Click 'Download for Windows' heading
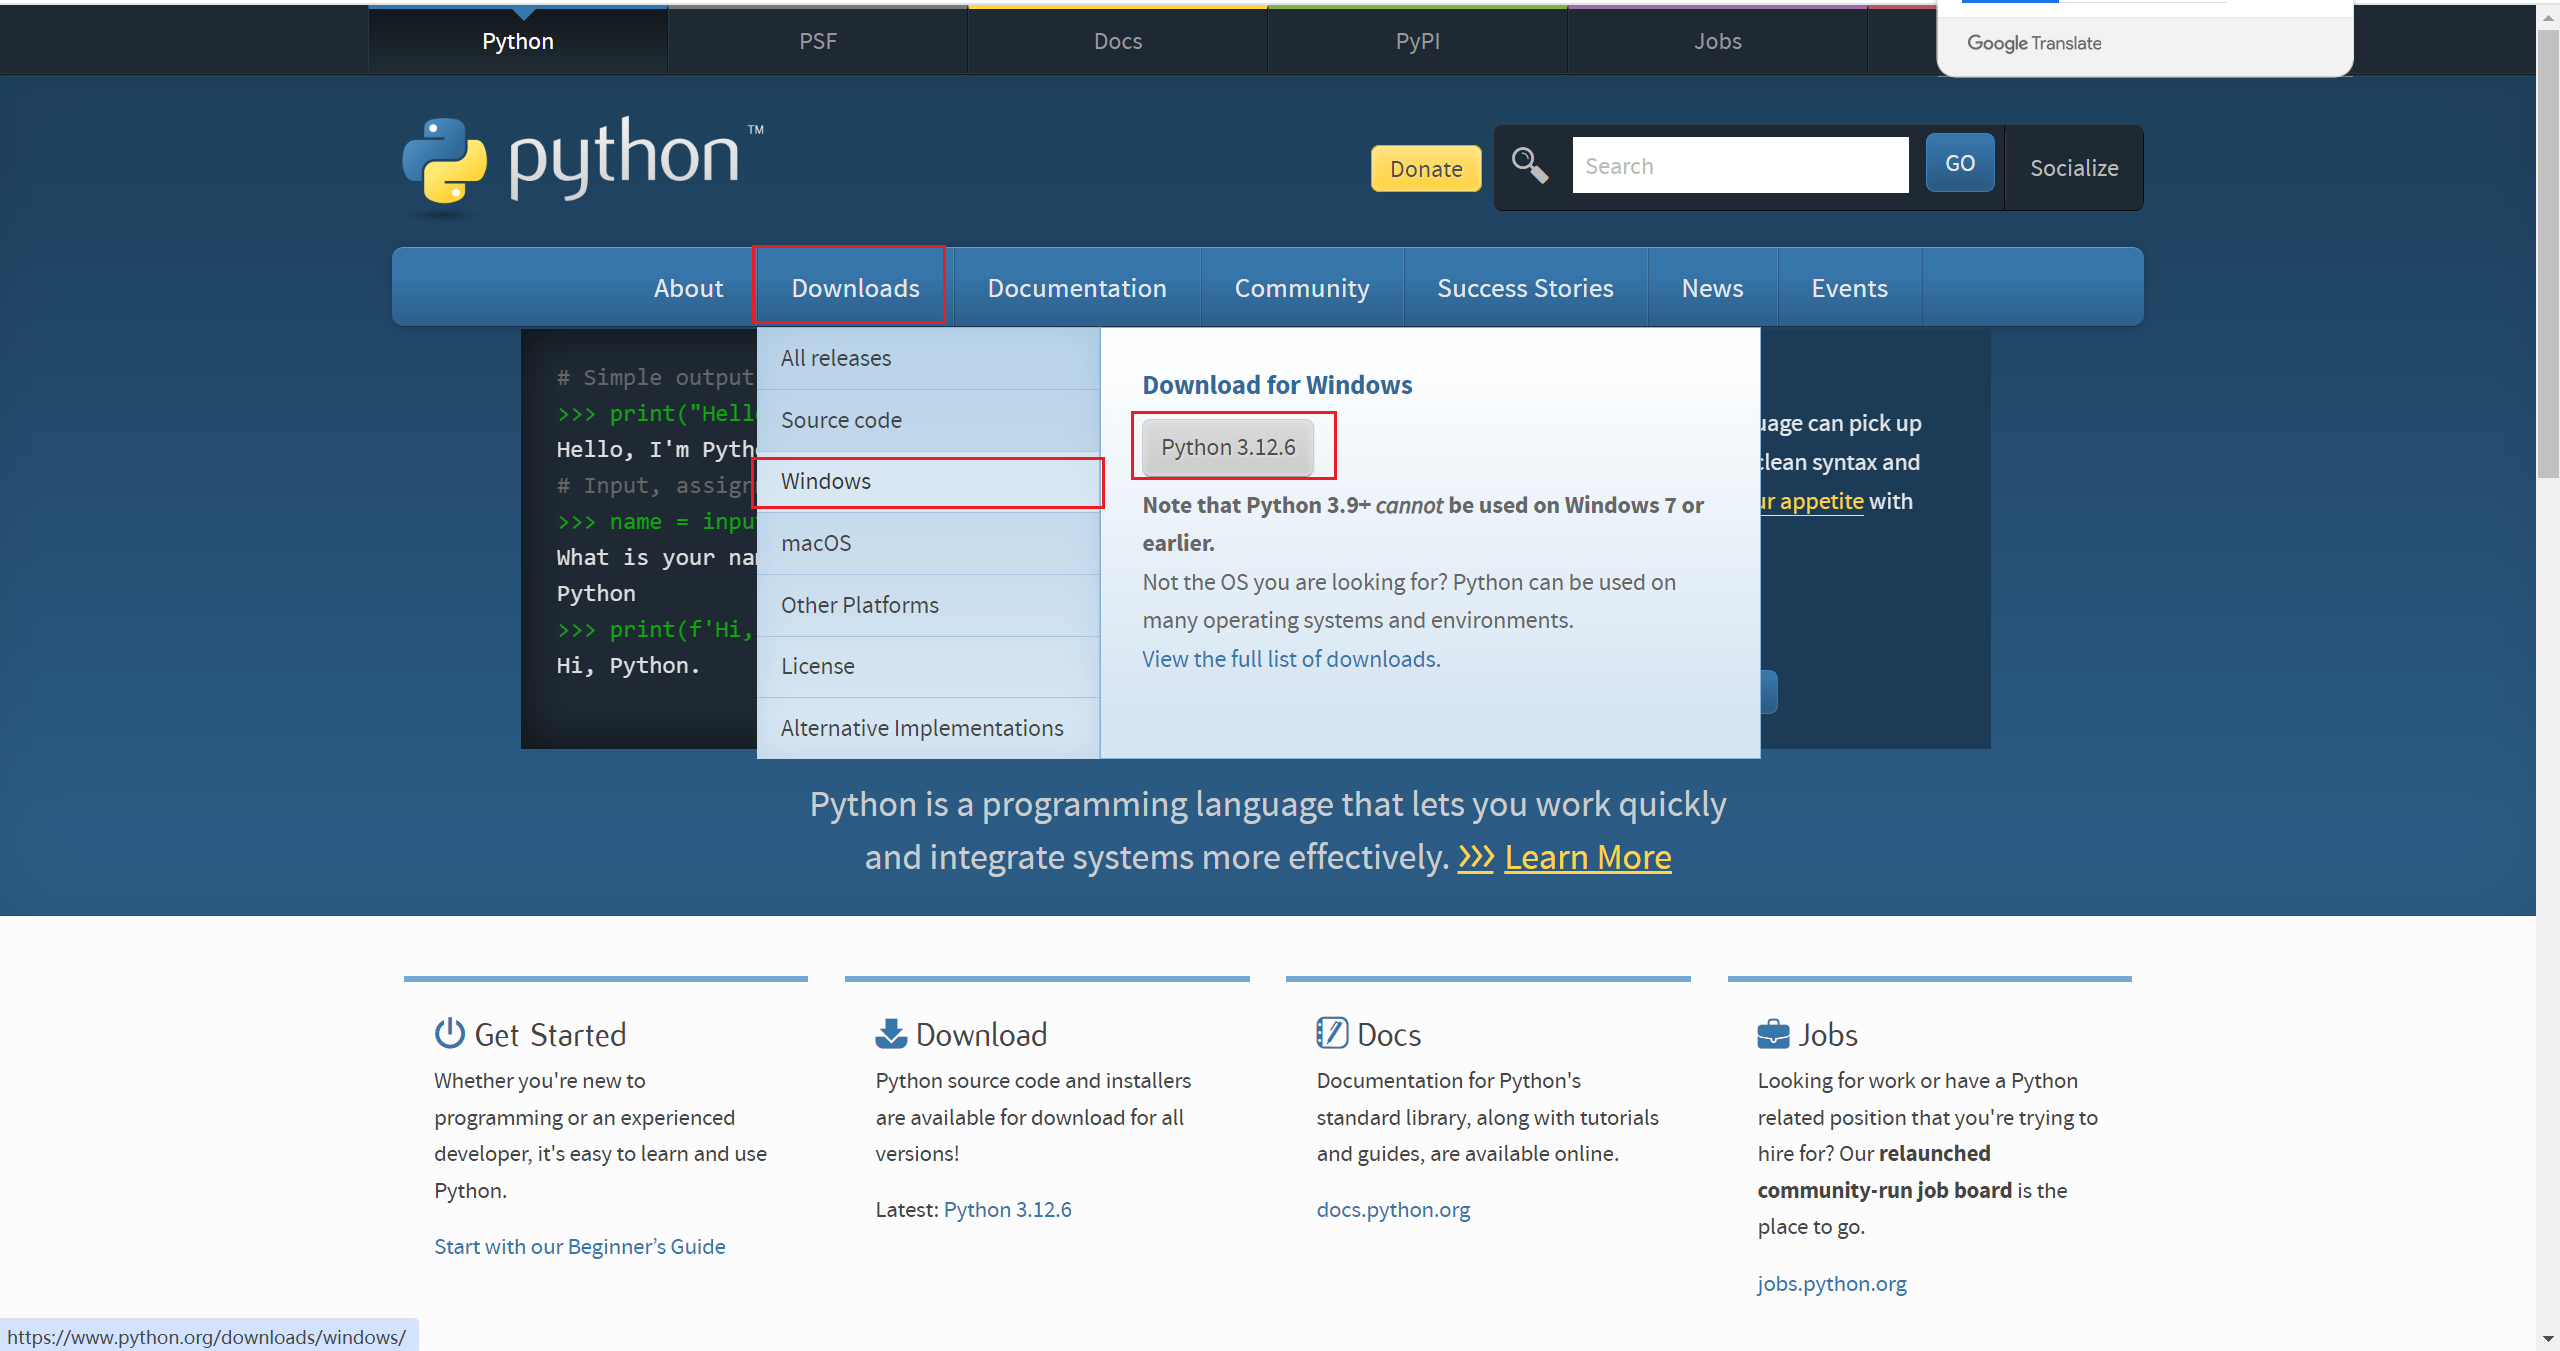This screenshot has width=2560, height=1351. click(x=1277, y=385)
